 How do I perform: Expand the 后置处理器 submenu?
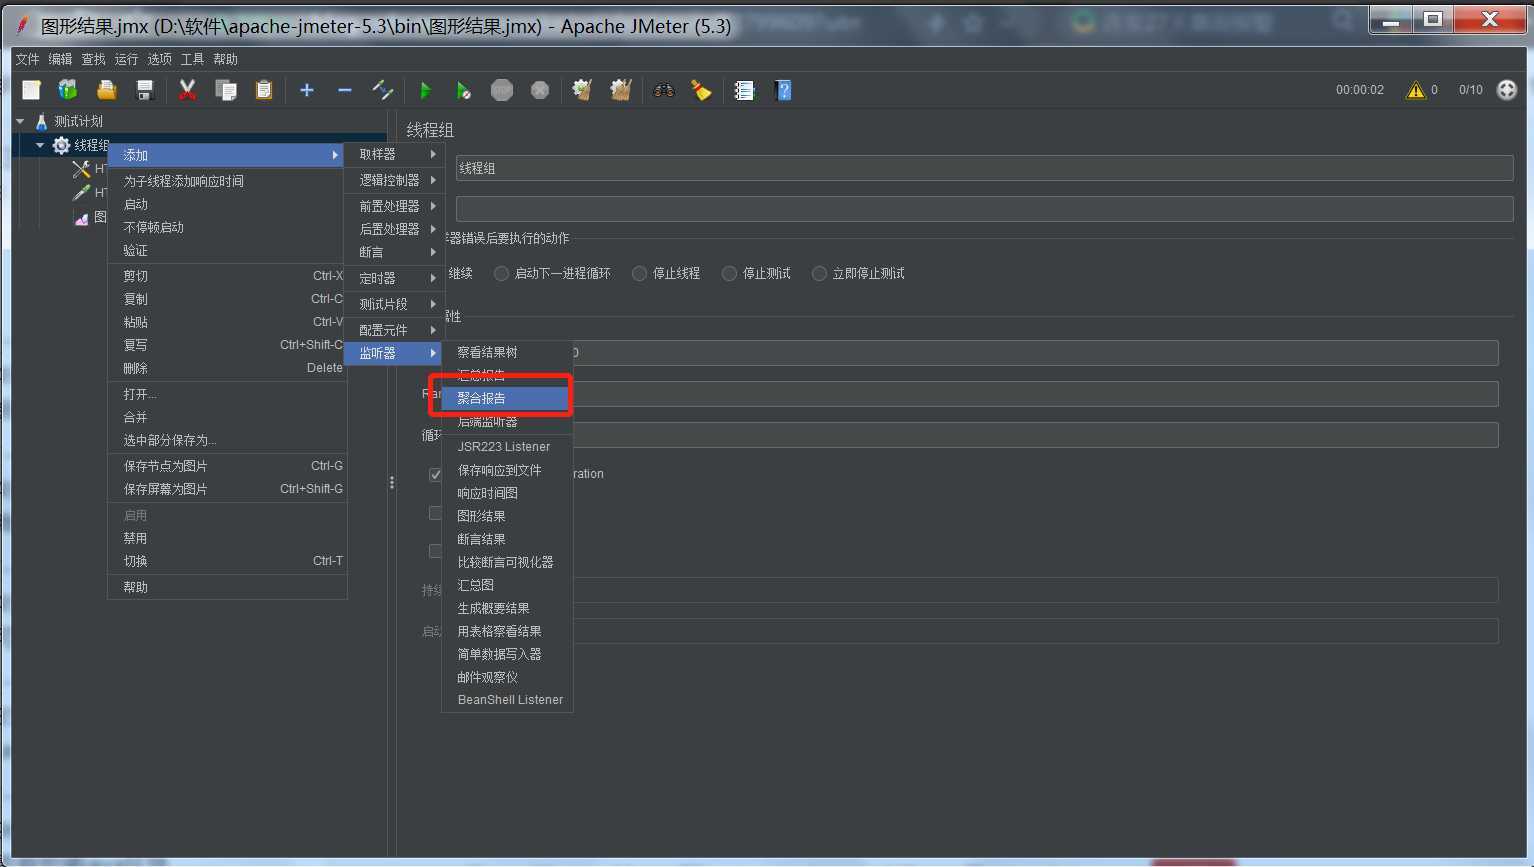pos(394,229)
